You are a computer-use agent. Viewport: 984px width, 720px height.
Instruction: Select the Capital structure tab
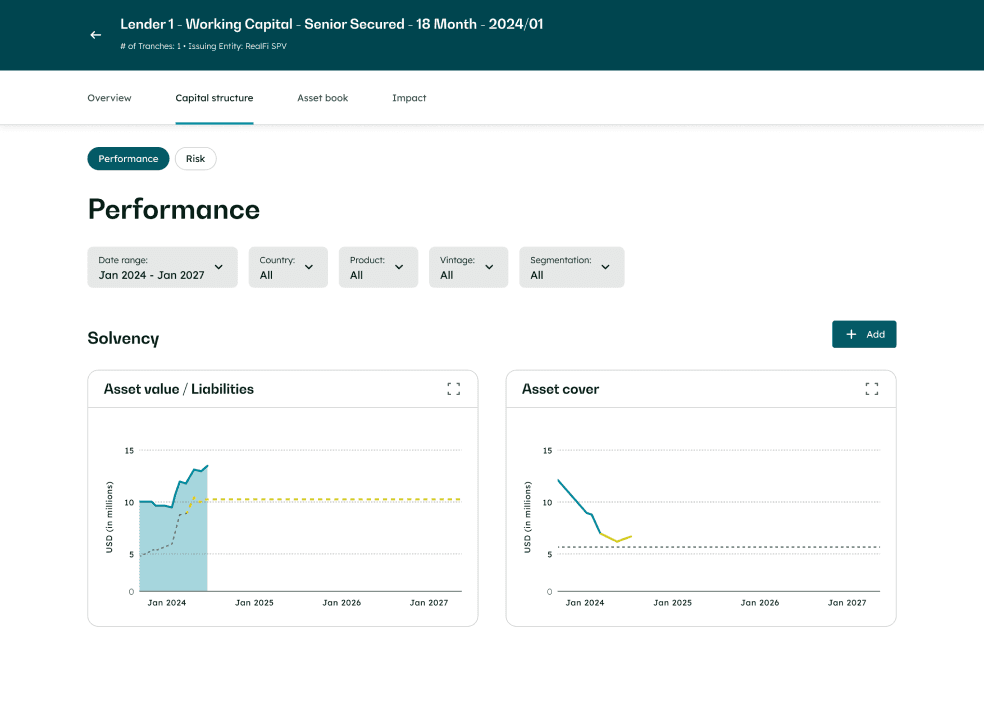point(214,98)
